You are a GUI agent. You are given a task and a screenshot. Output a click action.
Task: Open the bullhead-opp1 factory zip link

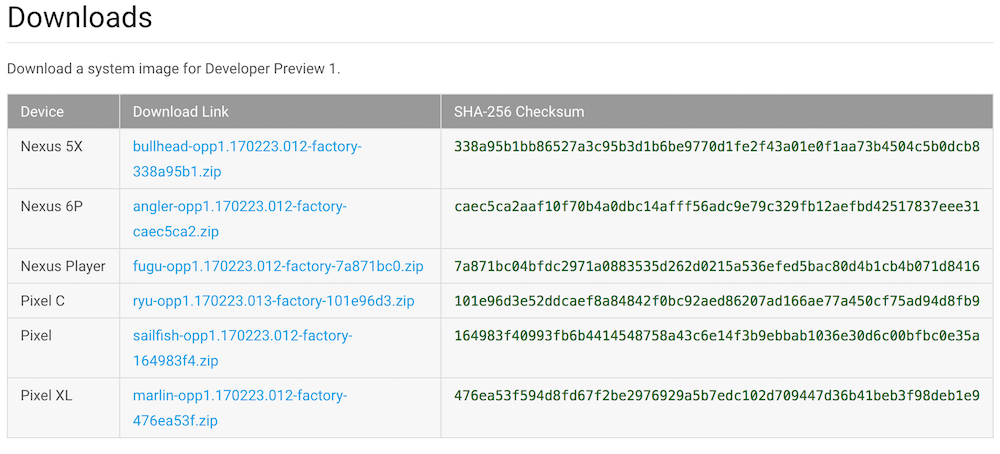pyautogui.click(x=247, y=147)
